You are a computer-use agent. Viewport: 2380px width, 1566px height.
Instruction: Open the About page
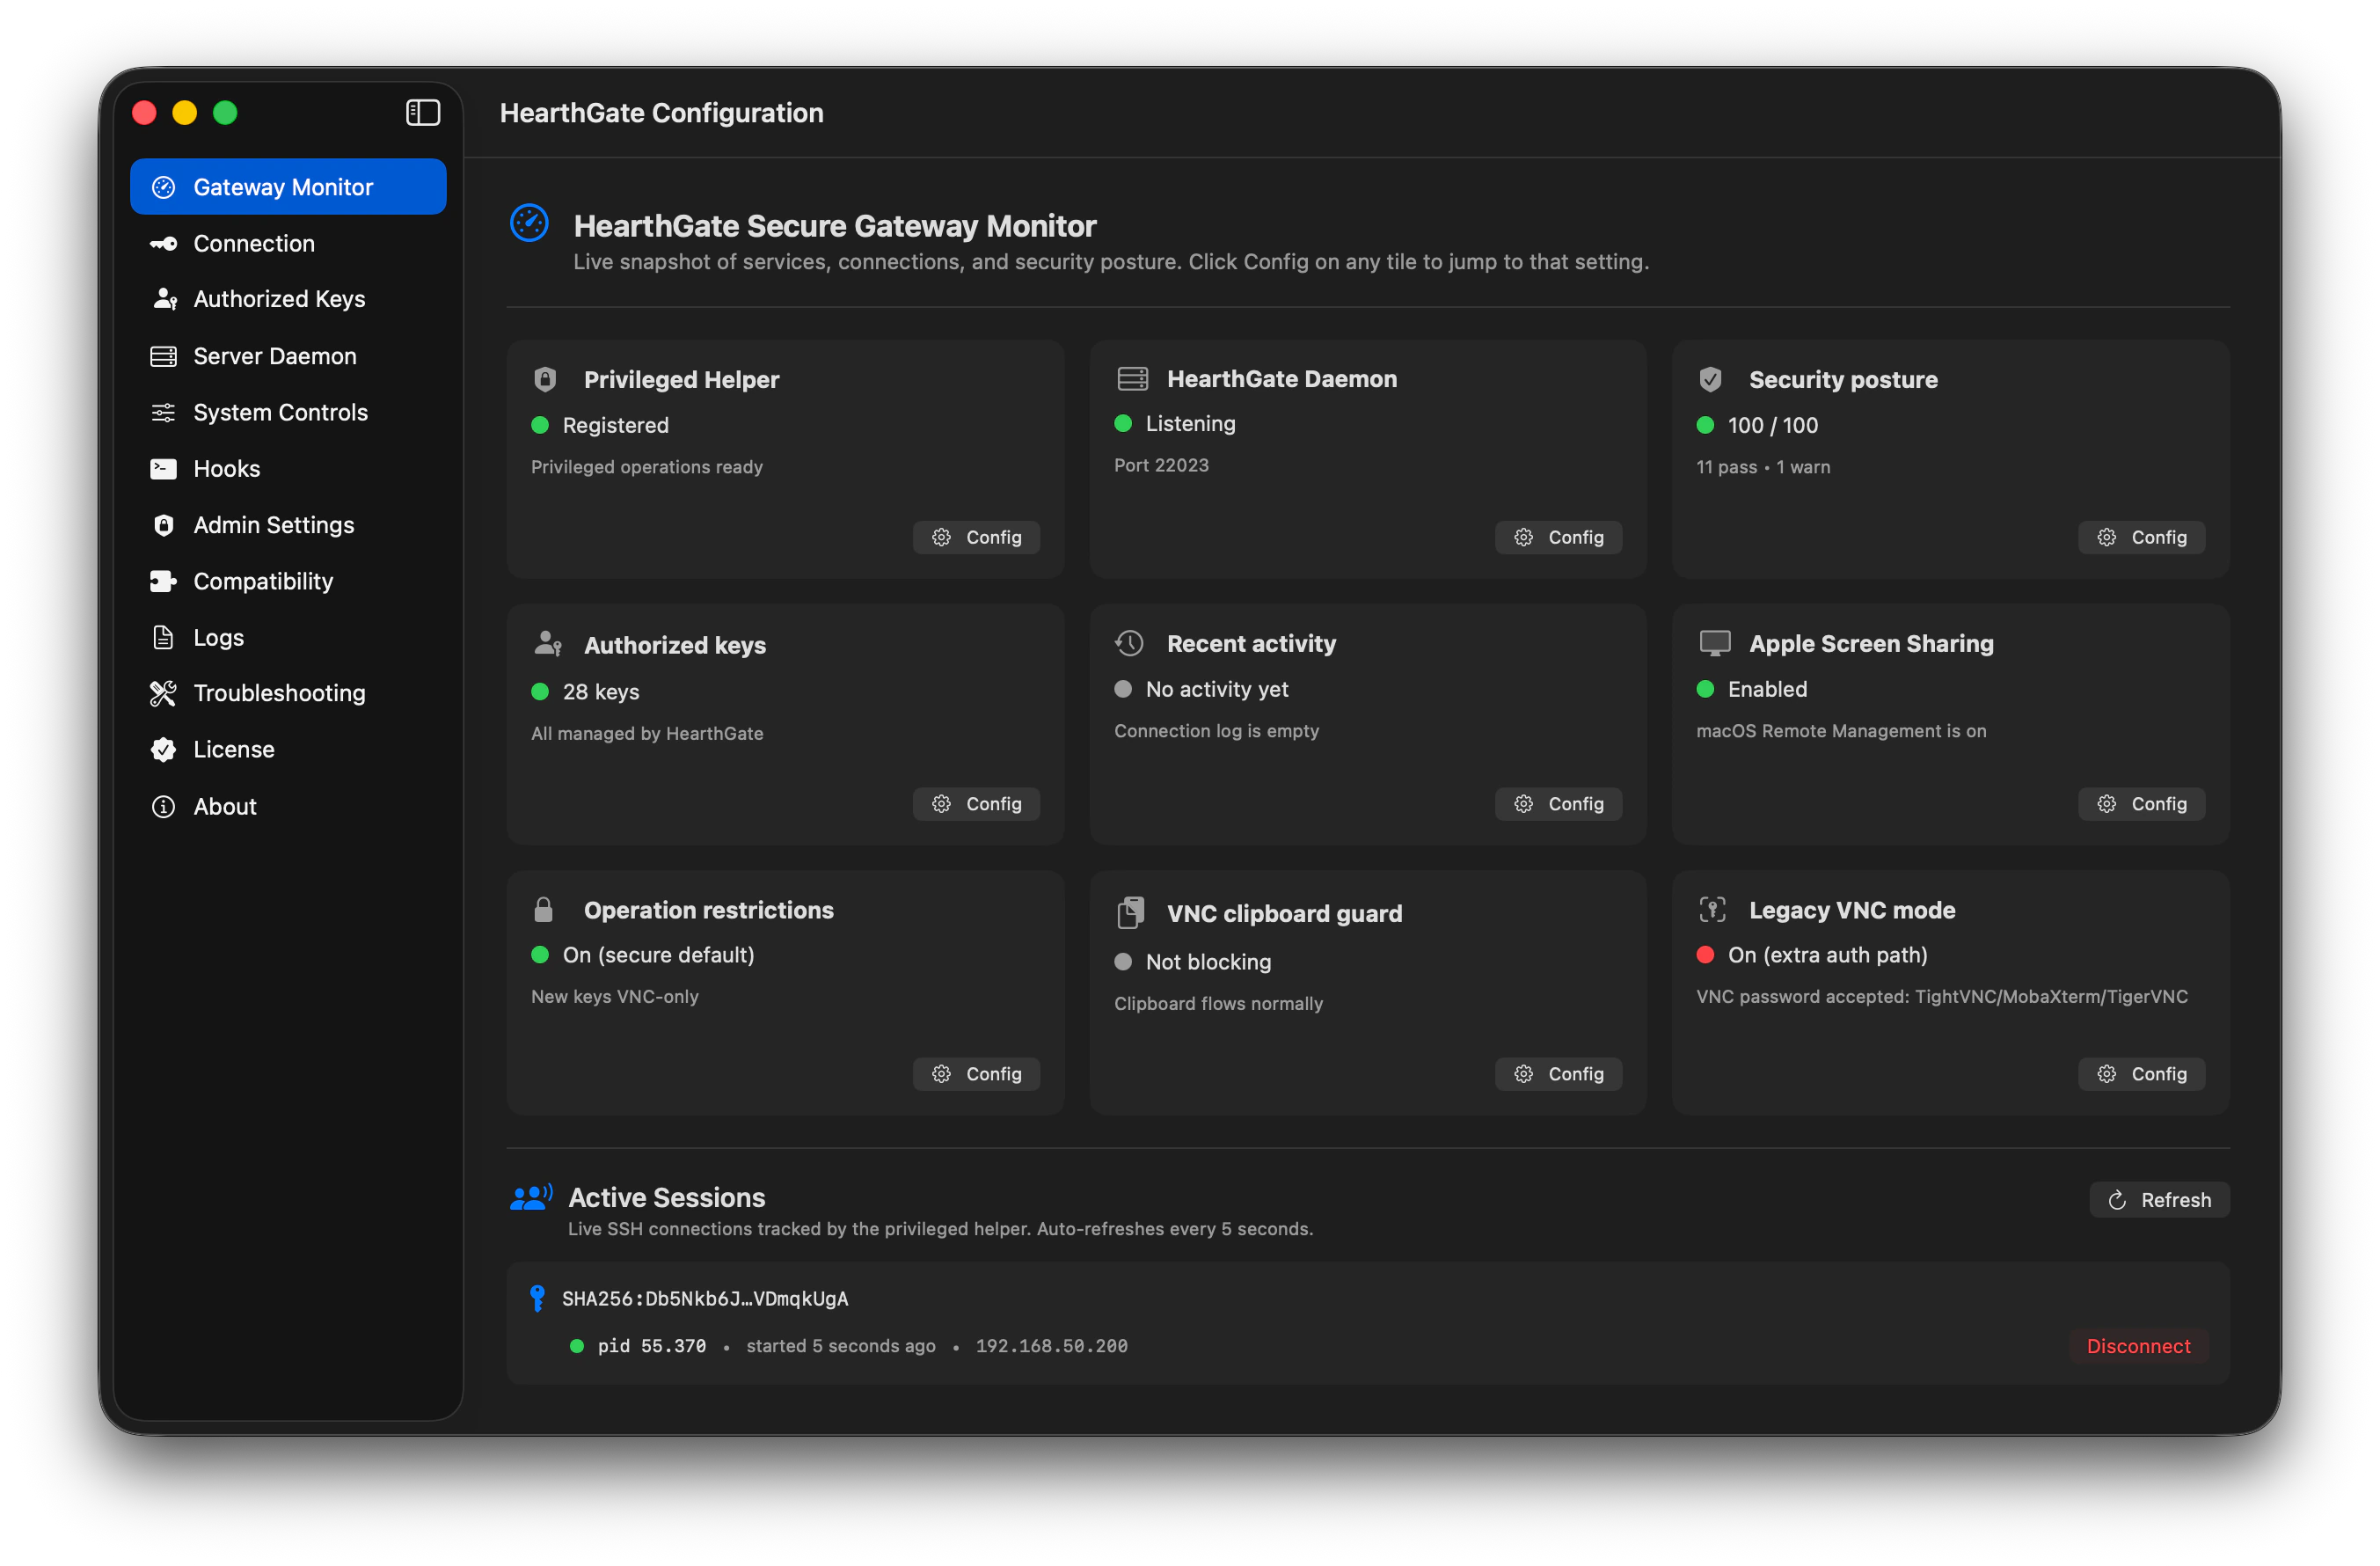click(x=288, y=806)
